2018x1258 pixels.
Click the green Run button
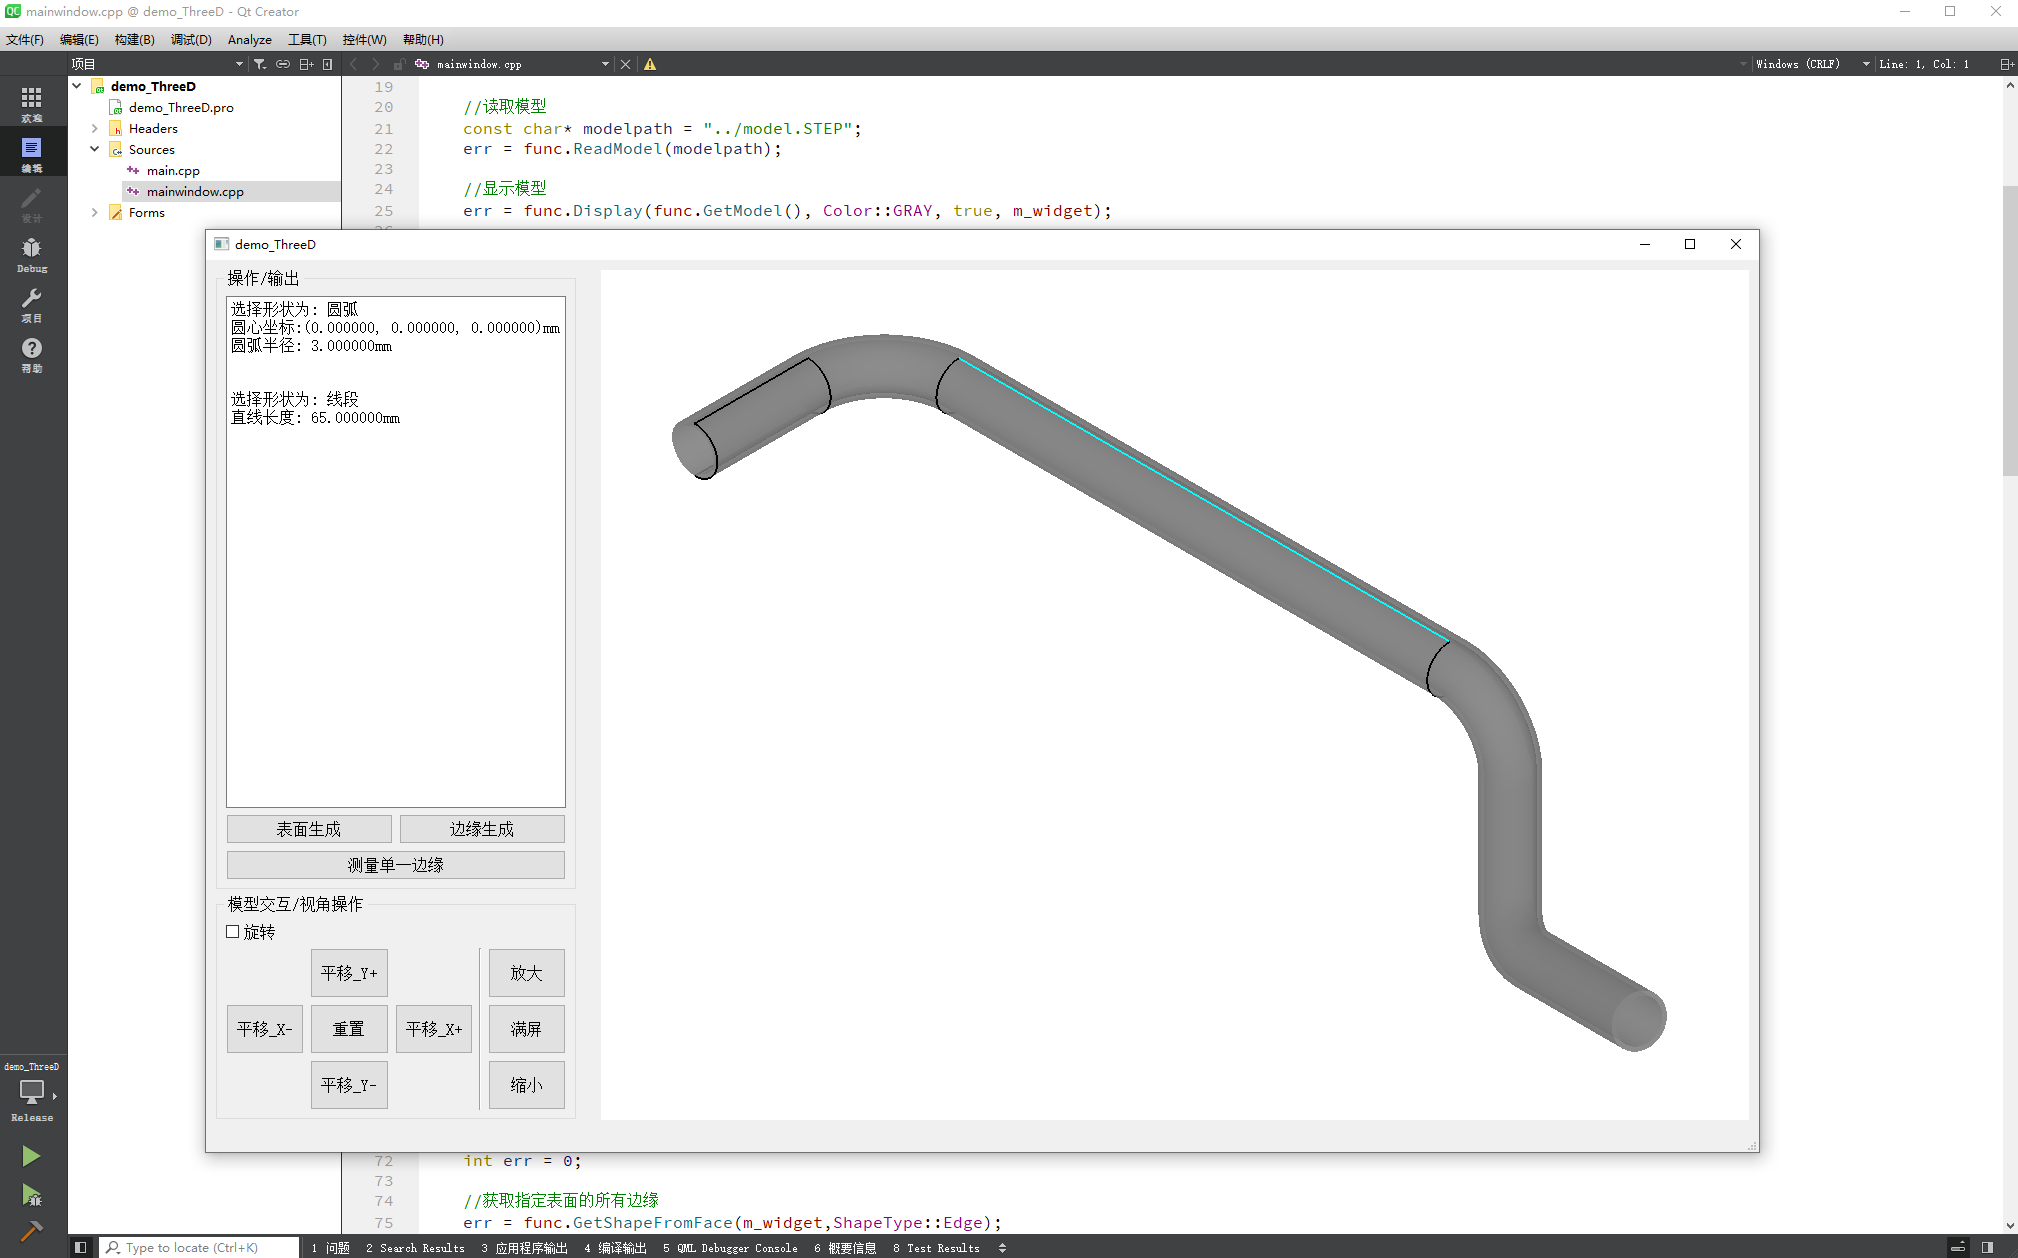pos(31,1156)
